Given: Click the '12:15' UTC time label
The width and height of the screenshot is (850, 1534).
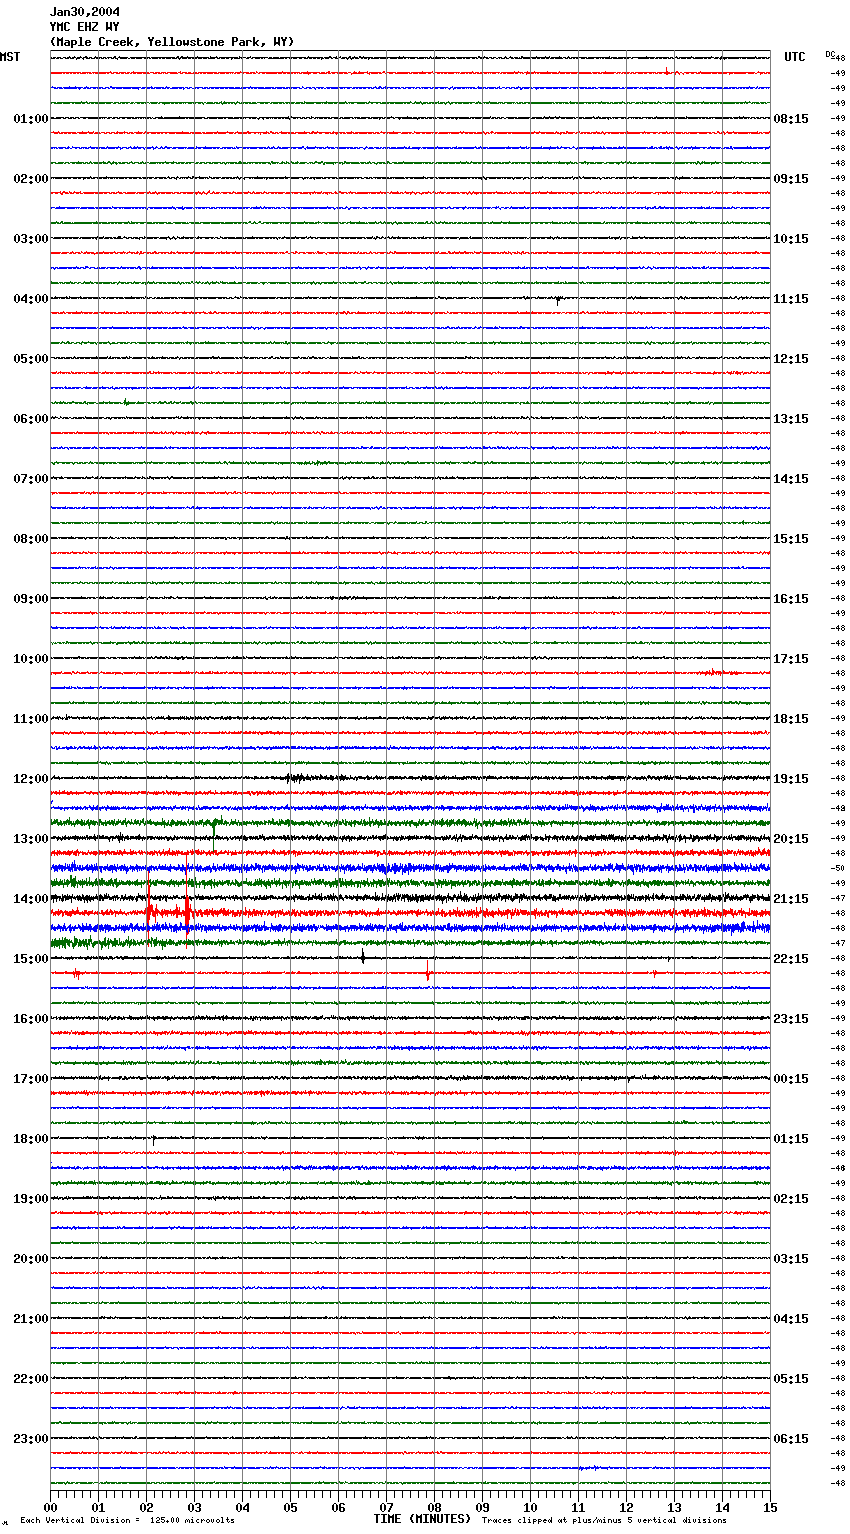Looking at the screenshot, I should [x=791, y=359].
